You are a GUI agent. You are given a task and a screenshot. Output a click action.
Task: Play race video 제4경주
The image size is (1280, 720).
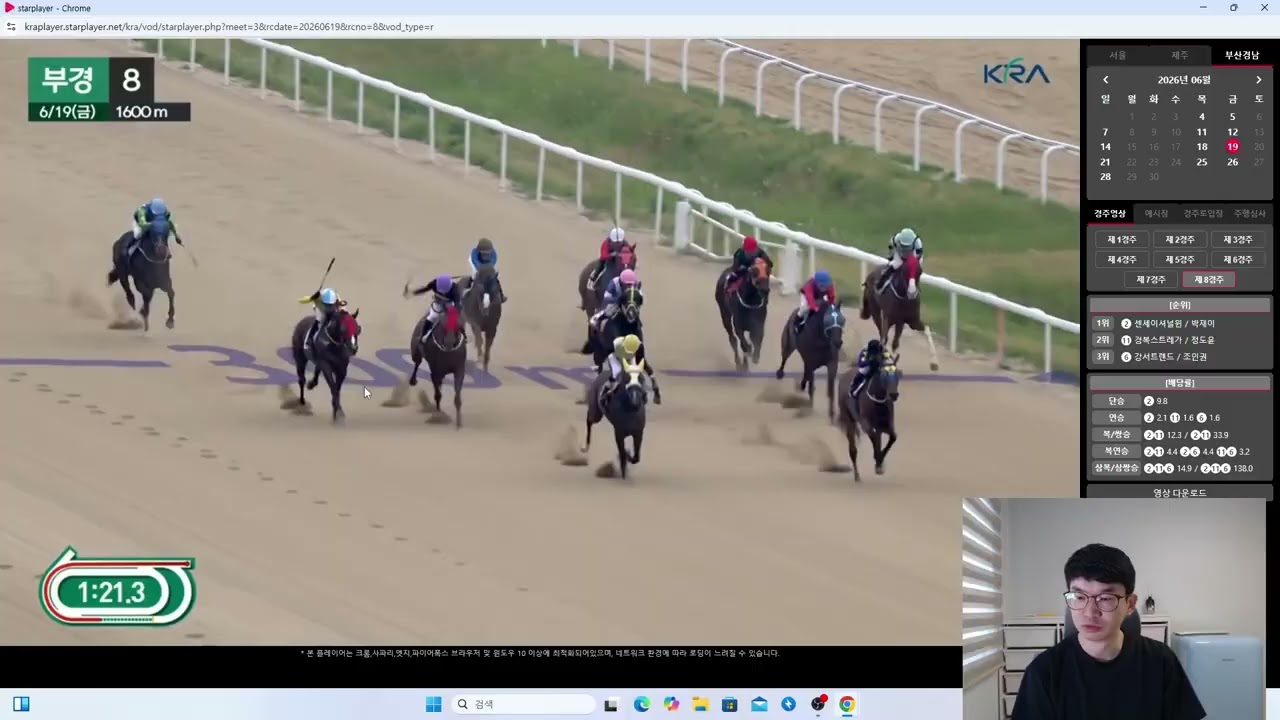(1121, 260)
